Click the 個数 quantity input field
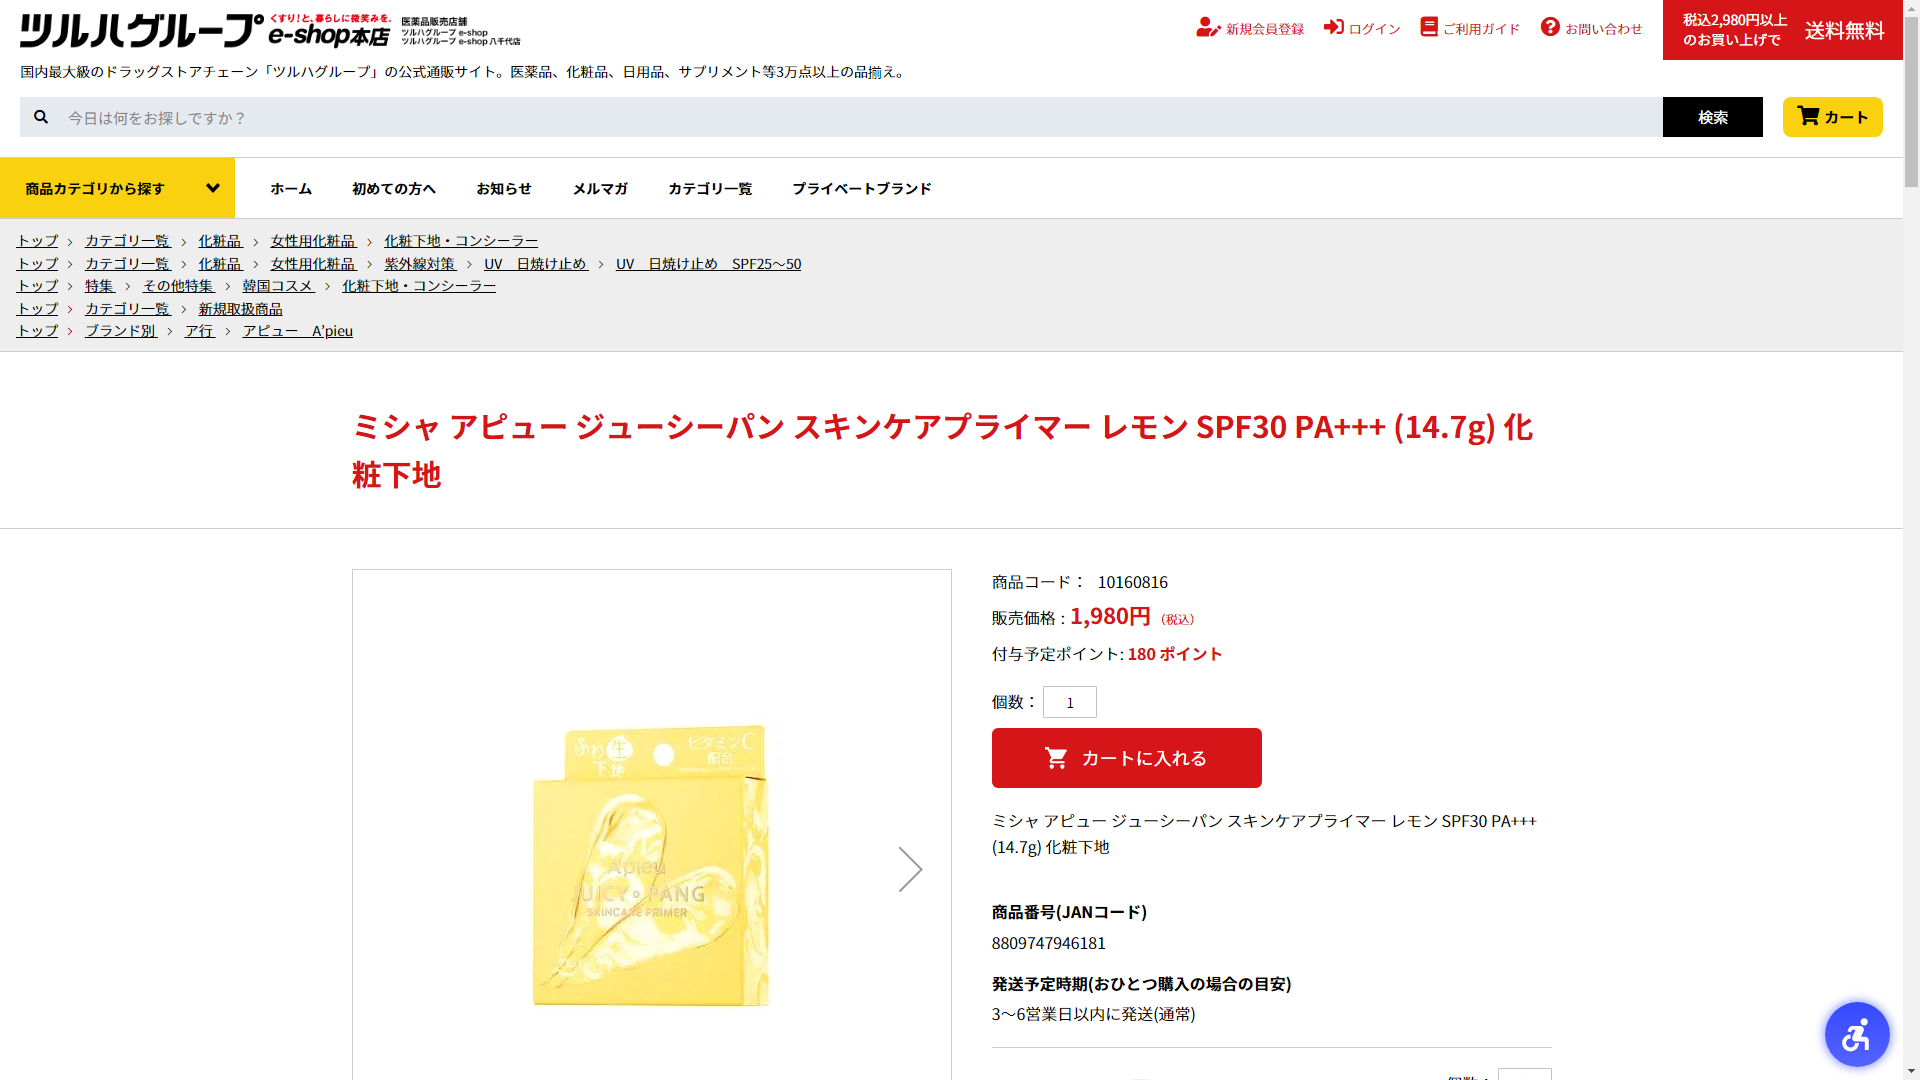 point(1070,702)
